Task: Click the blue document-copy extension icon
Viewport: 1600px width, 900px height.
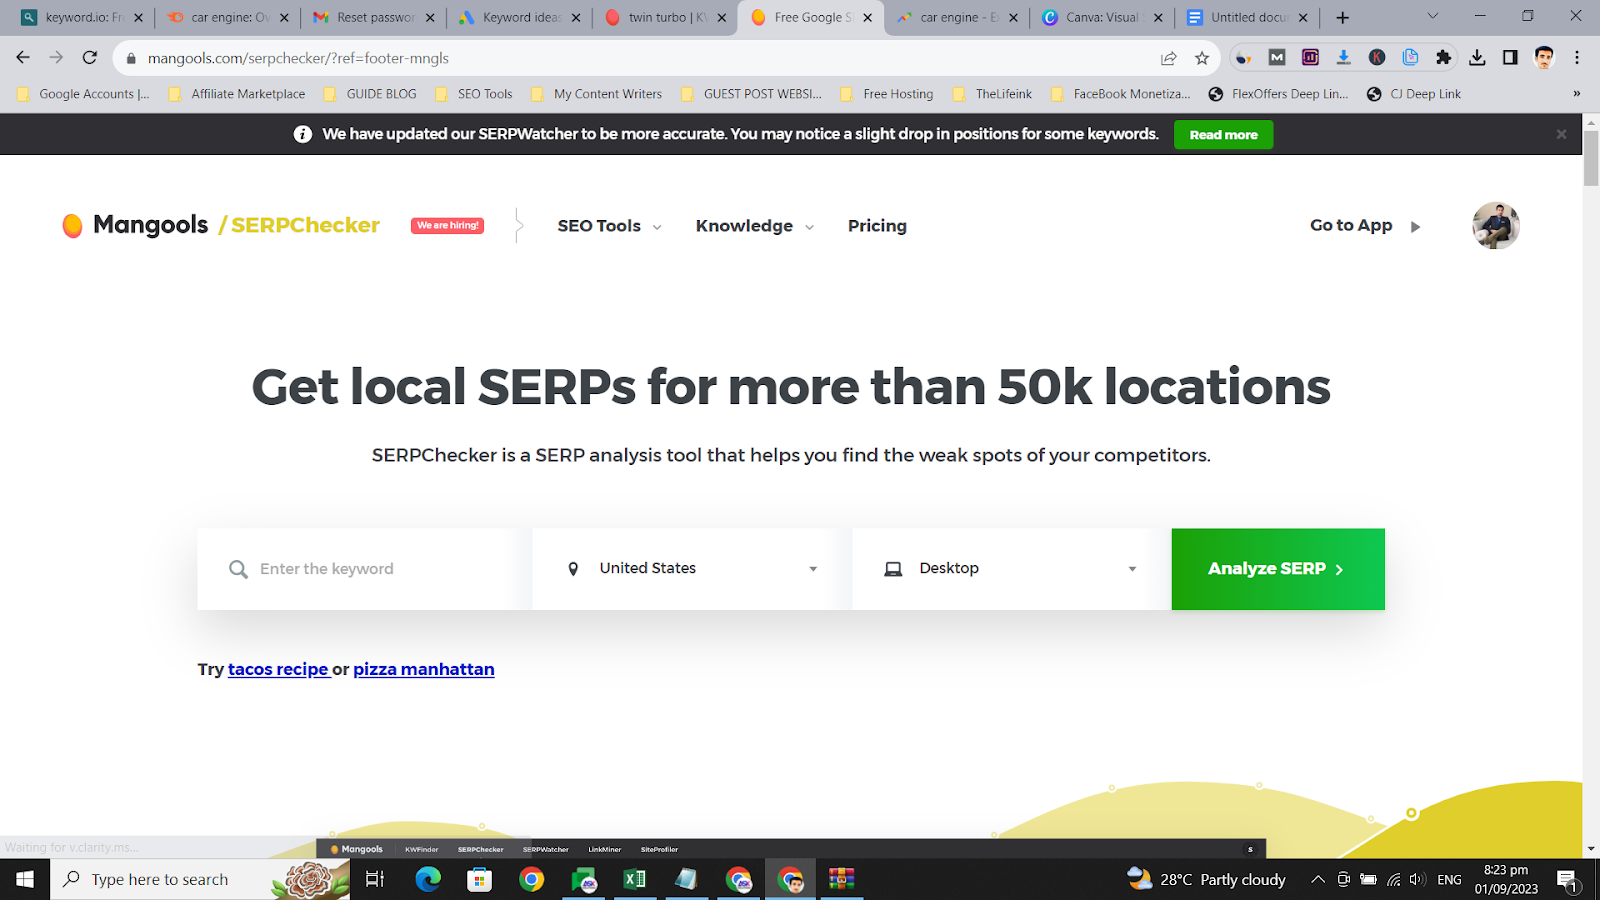Action: tap(1410, 58)
